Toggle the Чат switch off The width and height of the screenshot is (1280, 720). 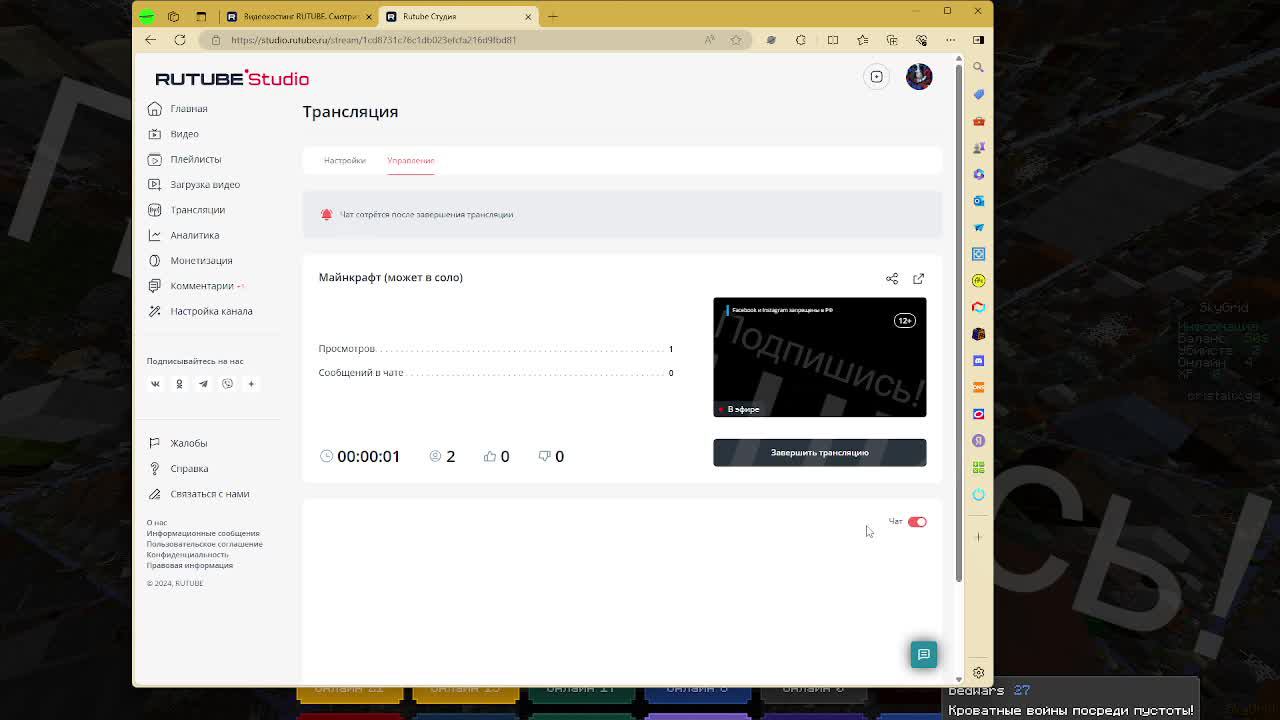pyautogui.click(x=917, y=522)
